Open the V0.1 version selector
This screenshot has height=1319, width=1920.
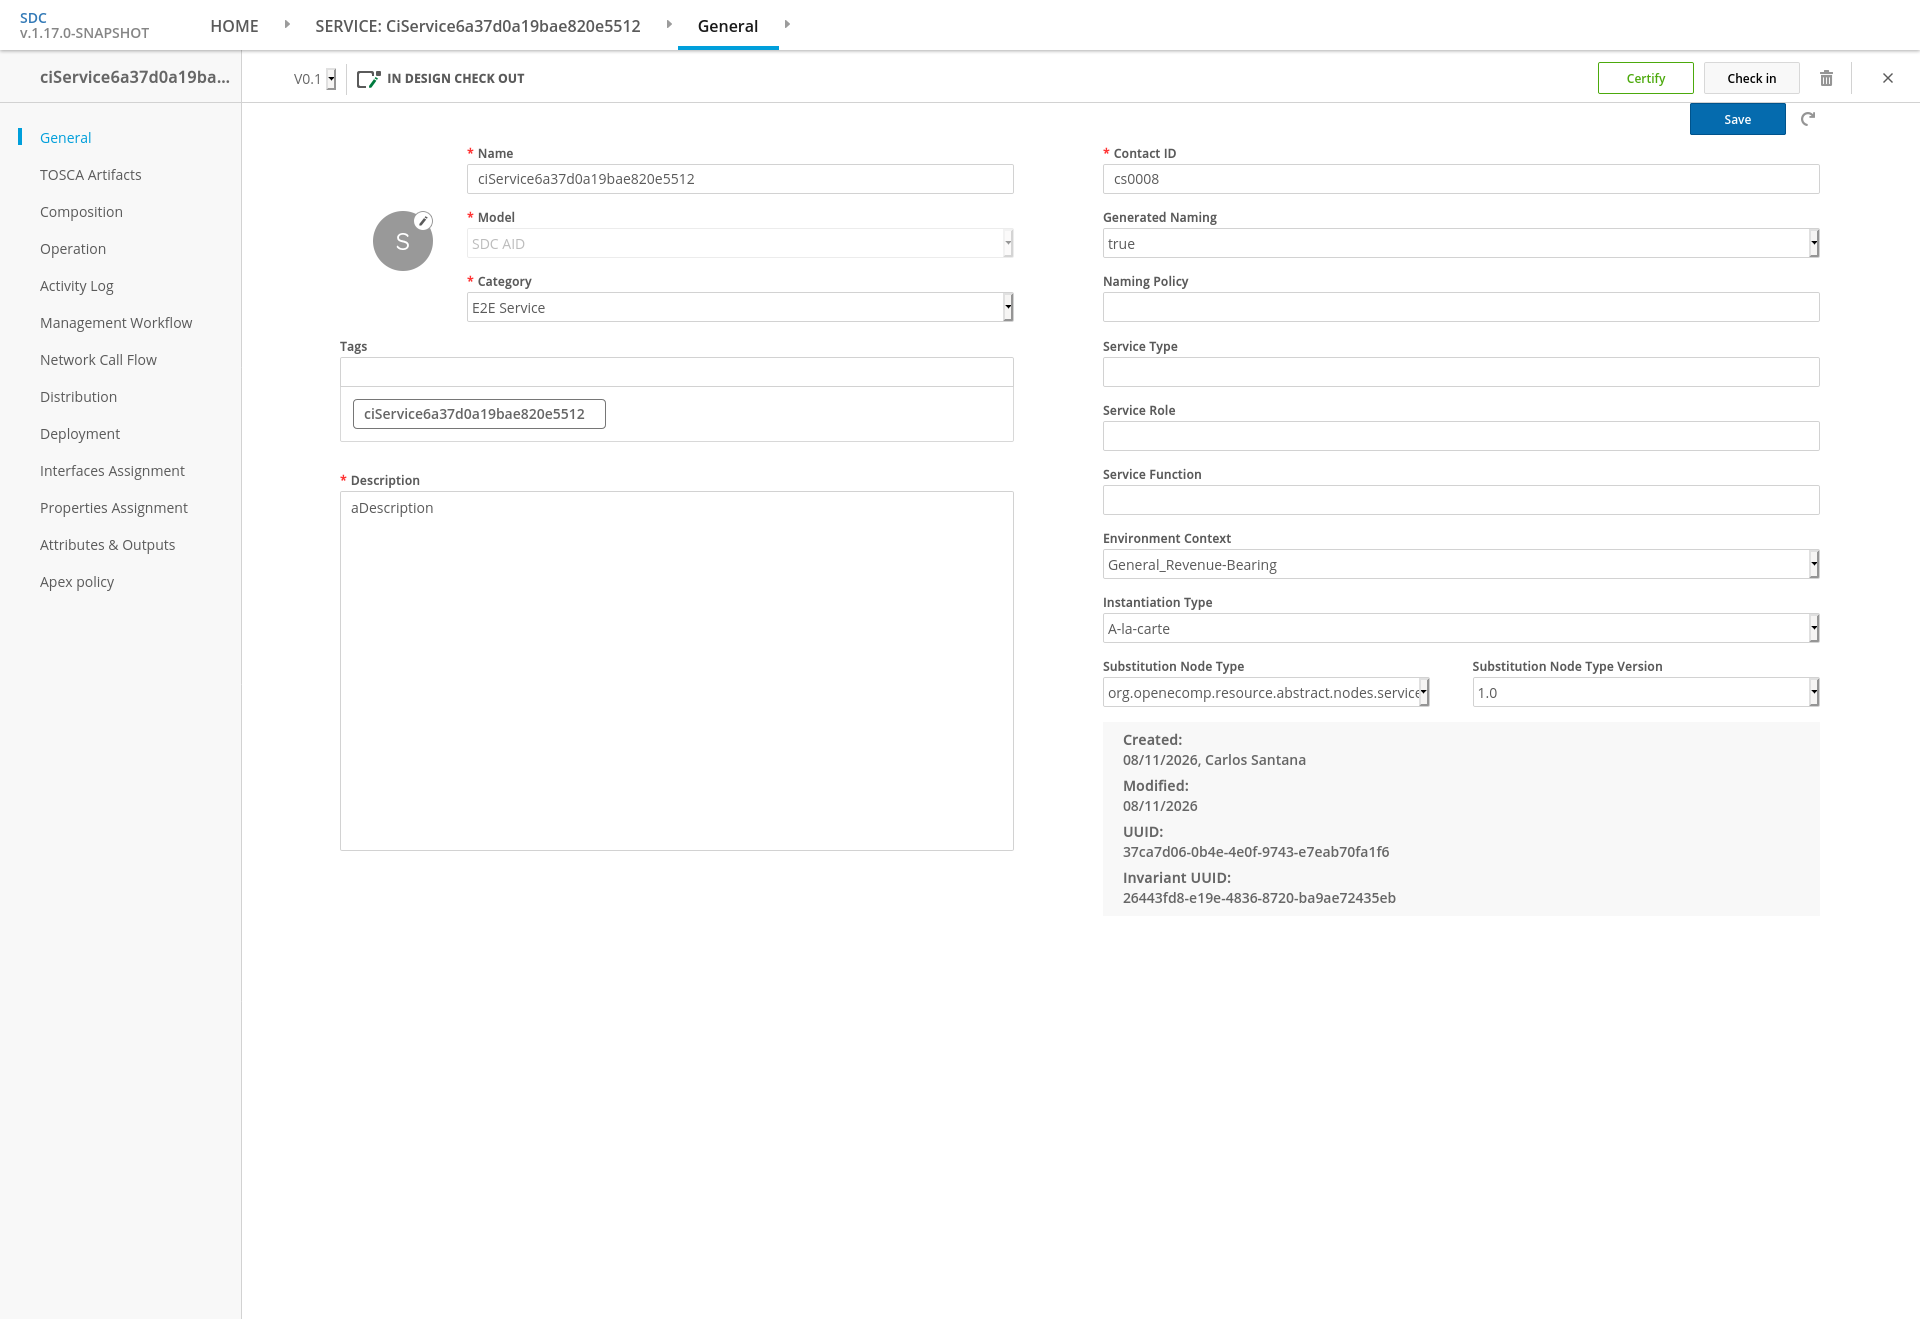tap(314, 79)
